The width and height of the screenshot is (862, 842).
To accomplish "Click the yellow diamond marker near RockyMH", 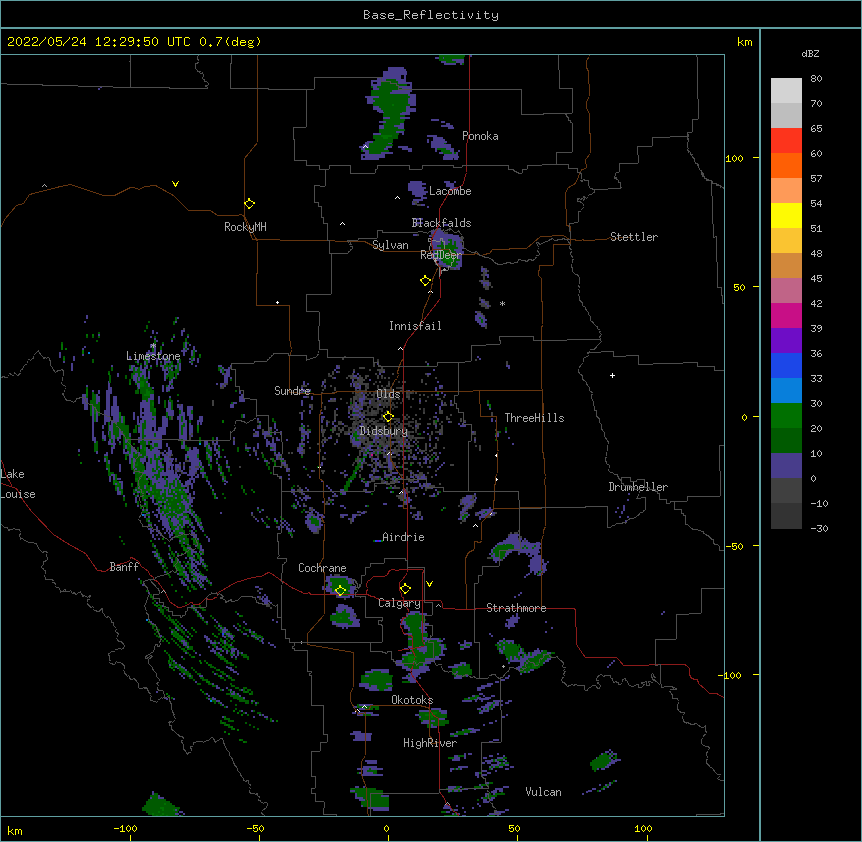I will (249, 204).
